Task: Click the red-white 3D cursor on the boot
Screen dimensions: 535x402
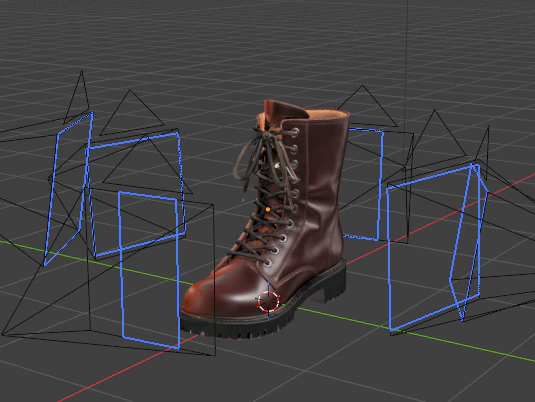Action: 269,302
